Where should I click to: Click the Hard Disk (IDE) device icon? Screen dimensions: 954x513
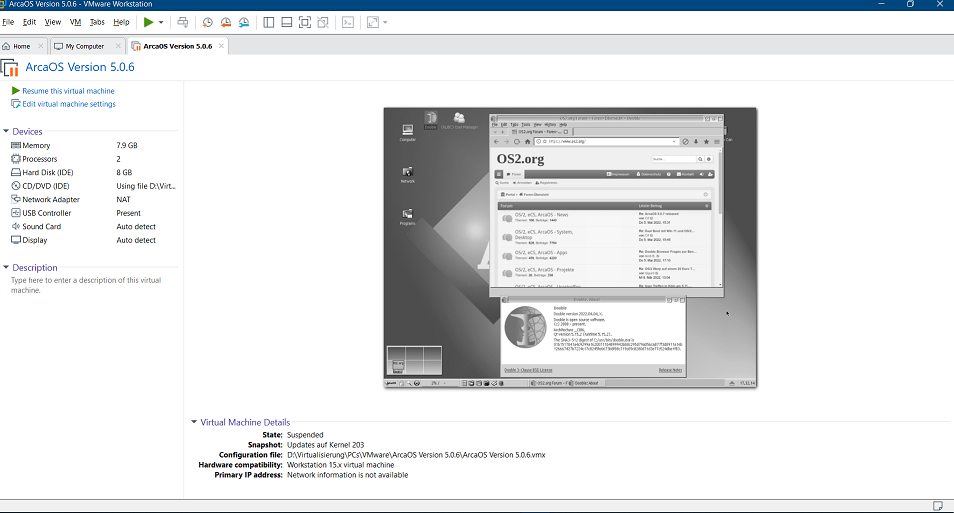click(x=16, y=172)
